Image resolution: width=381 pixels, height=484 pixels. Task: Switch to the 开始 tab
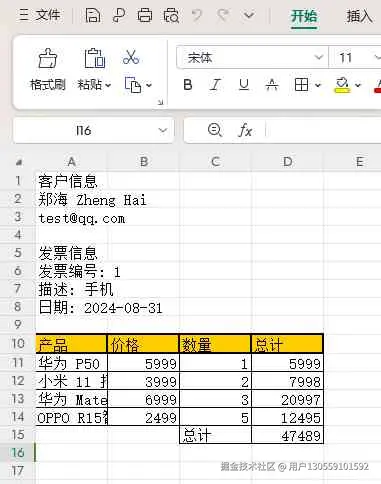pos(304,16)
